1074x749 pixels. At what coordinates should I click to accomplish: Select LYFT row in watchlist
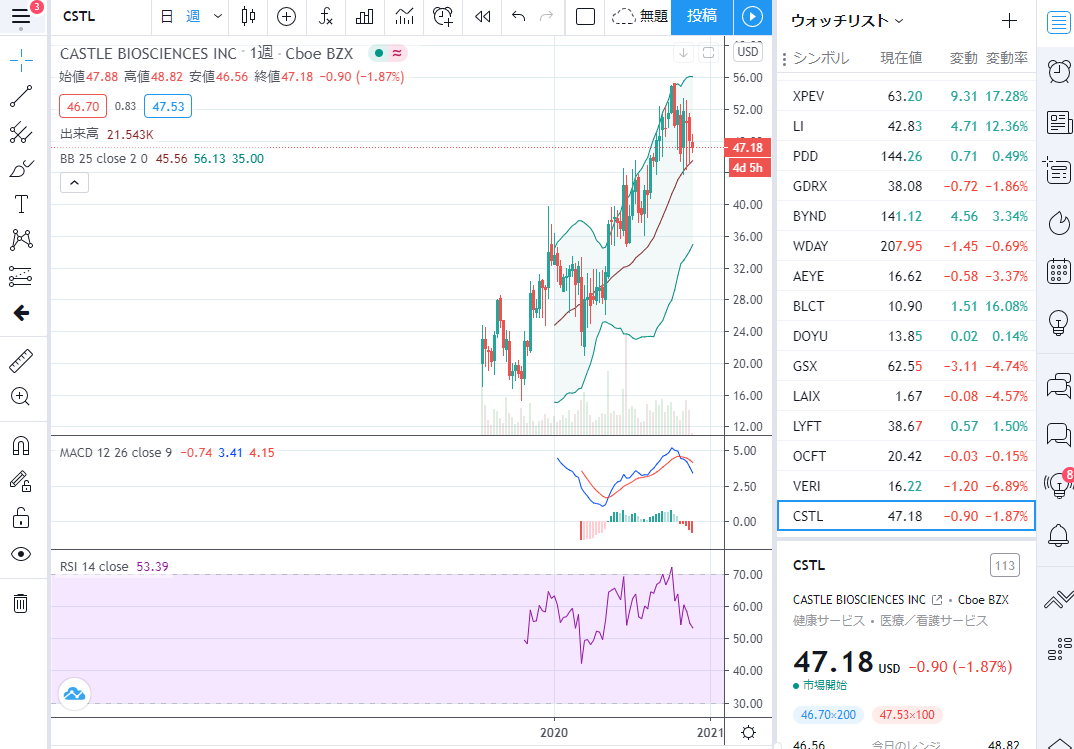[x=906, y=426]
